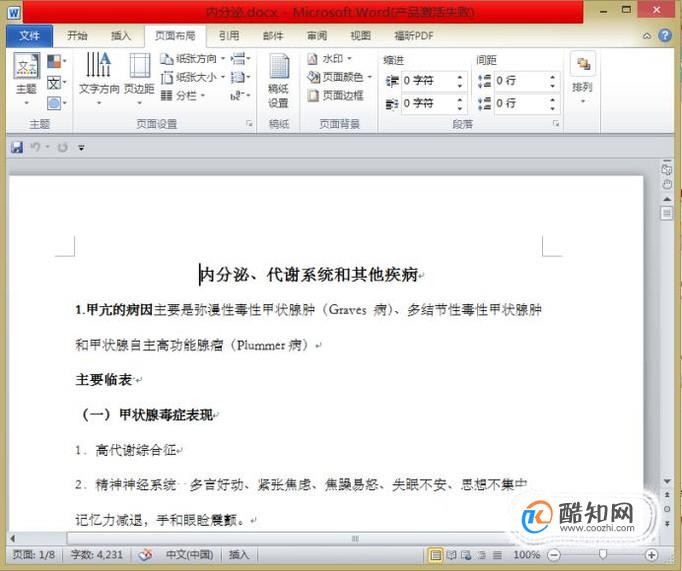Click spacing before value field
The height and width of the screenshot is (571, 682).
click(x=521, y=80)
